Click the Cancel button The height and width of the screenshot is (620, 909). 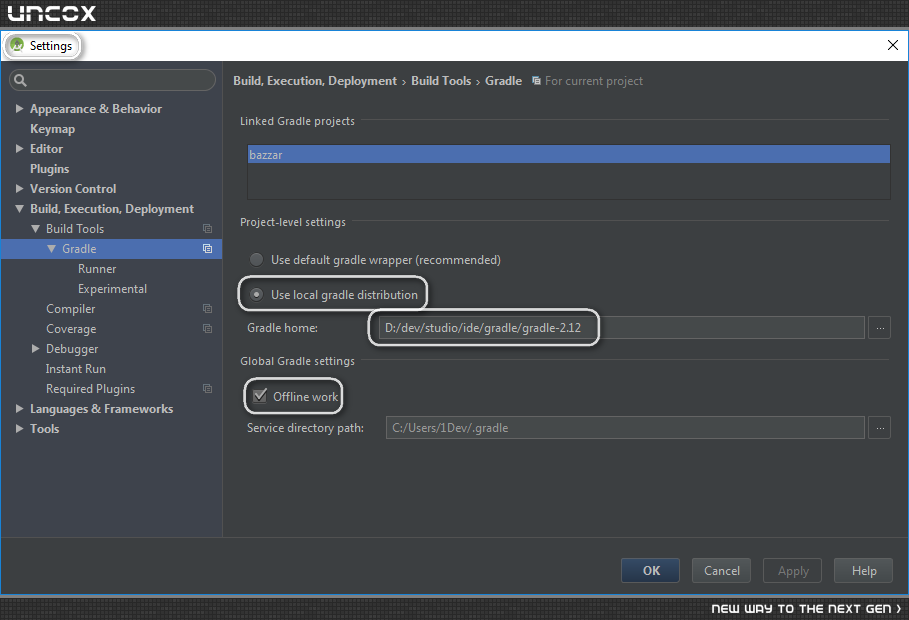point(721,571)
